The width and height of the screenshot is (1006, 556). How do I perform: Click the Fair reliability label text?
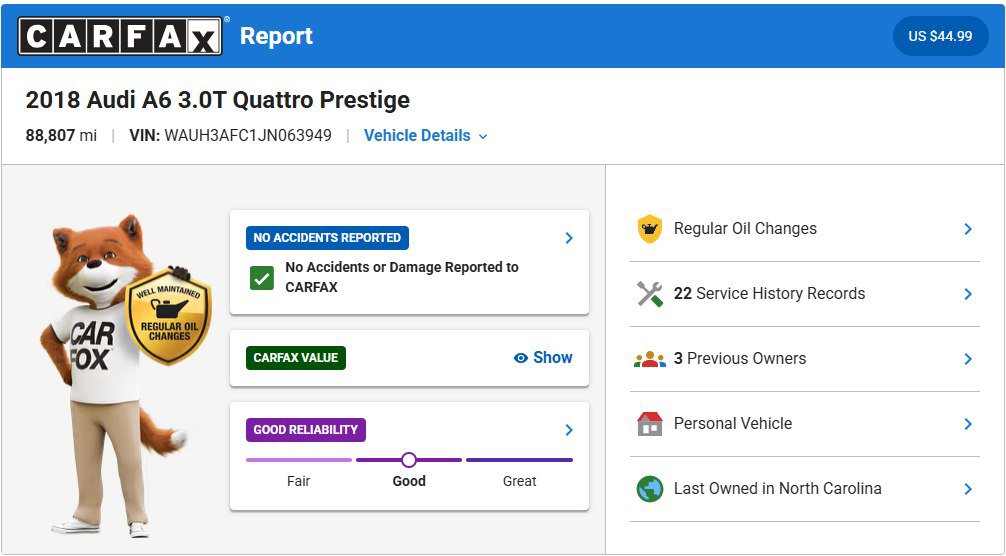pos(298,481)
